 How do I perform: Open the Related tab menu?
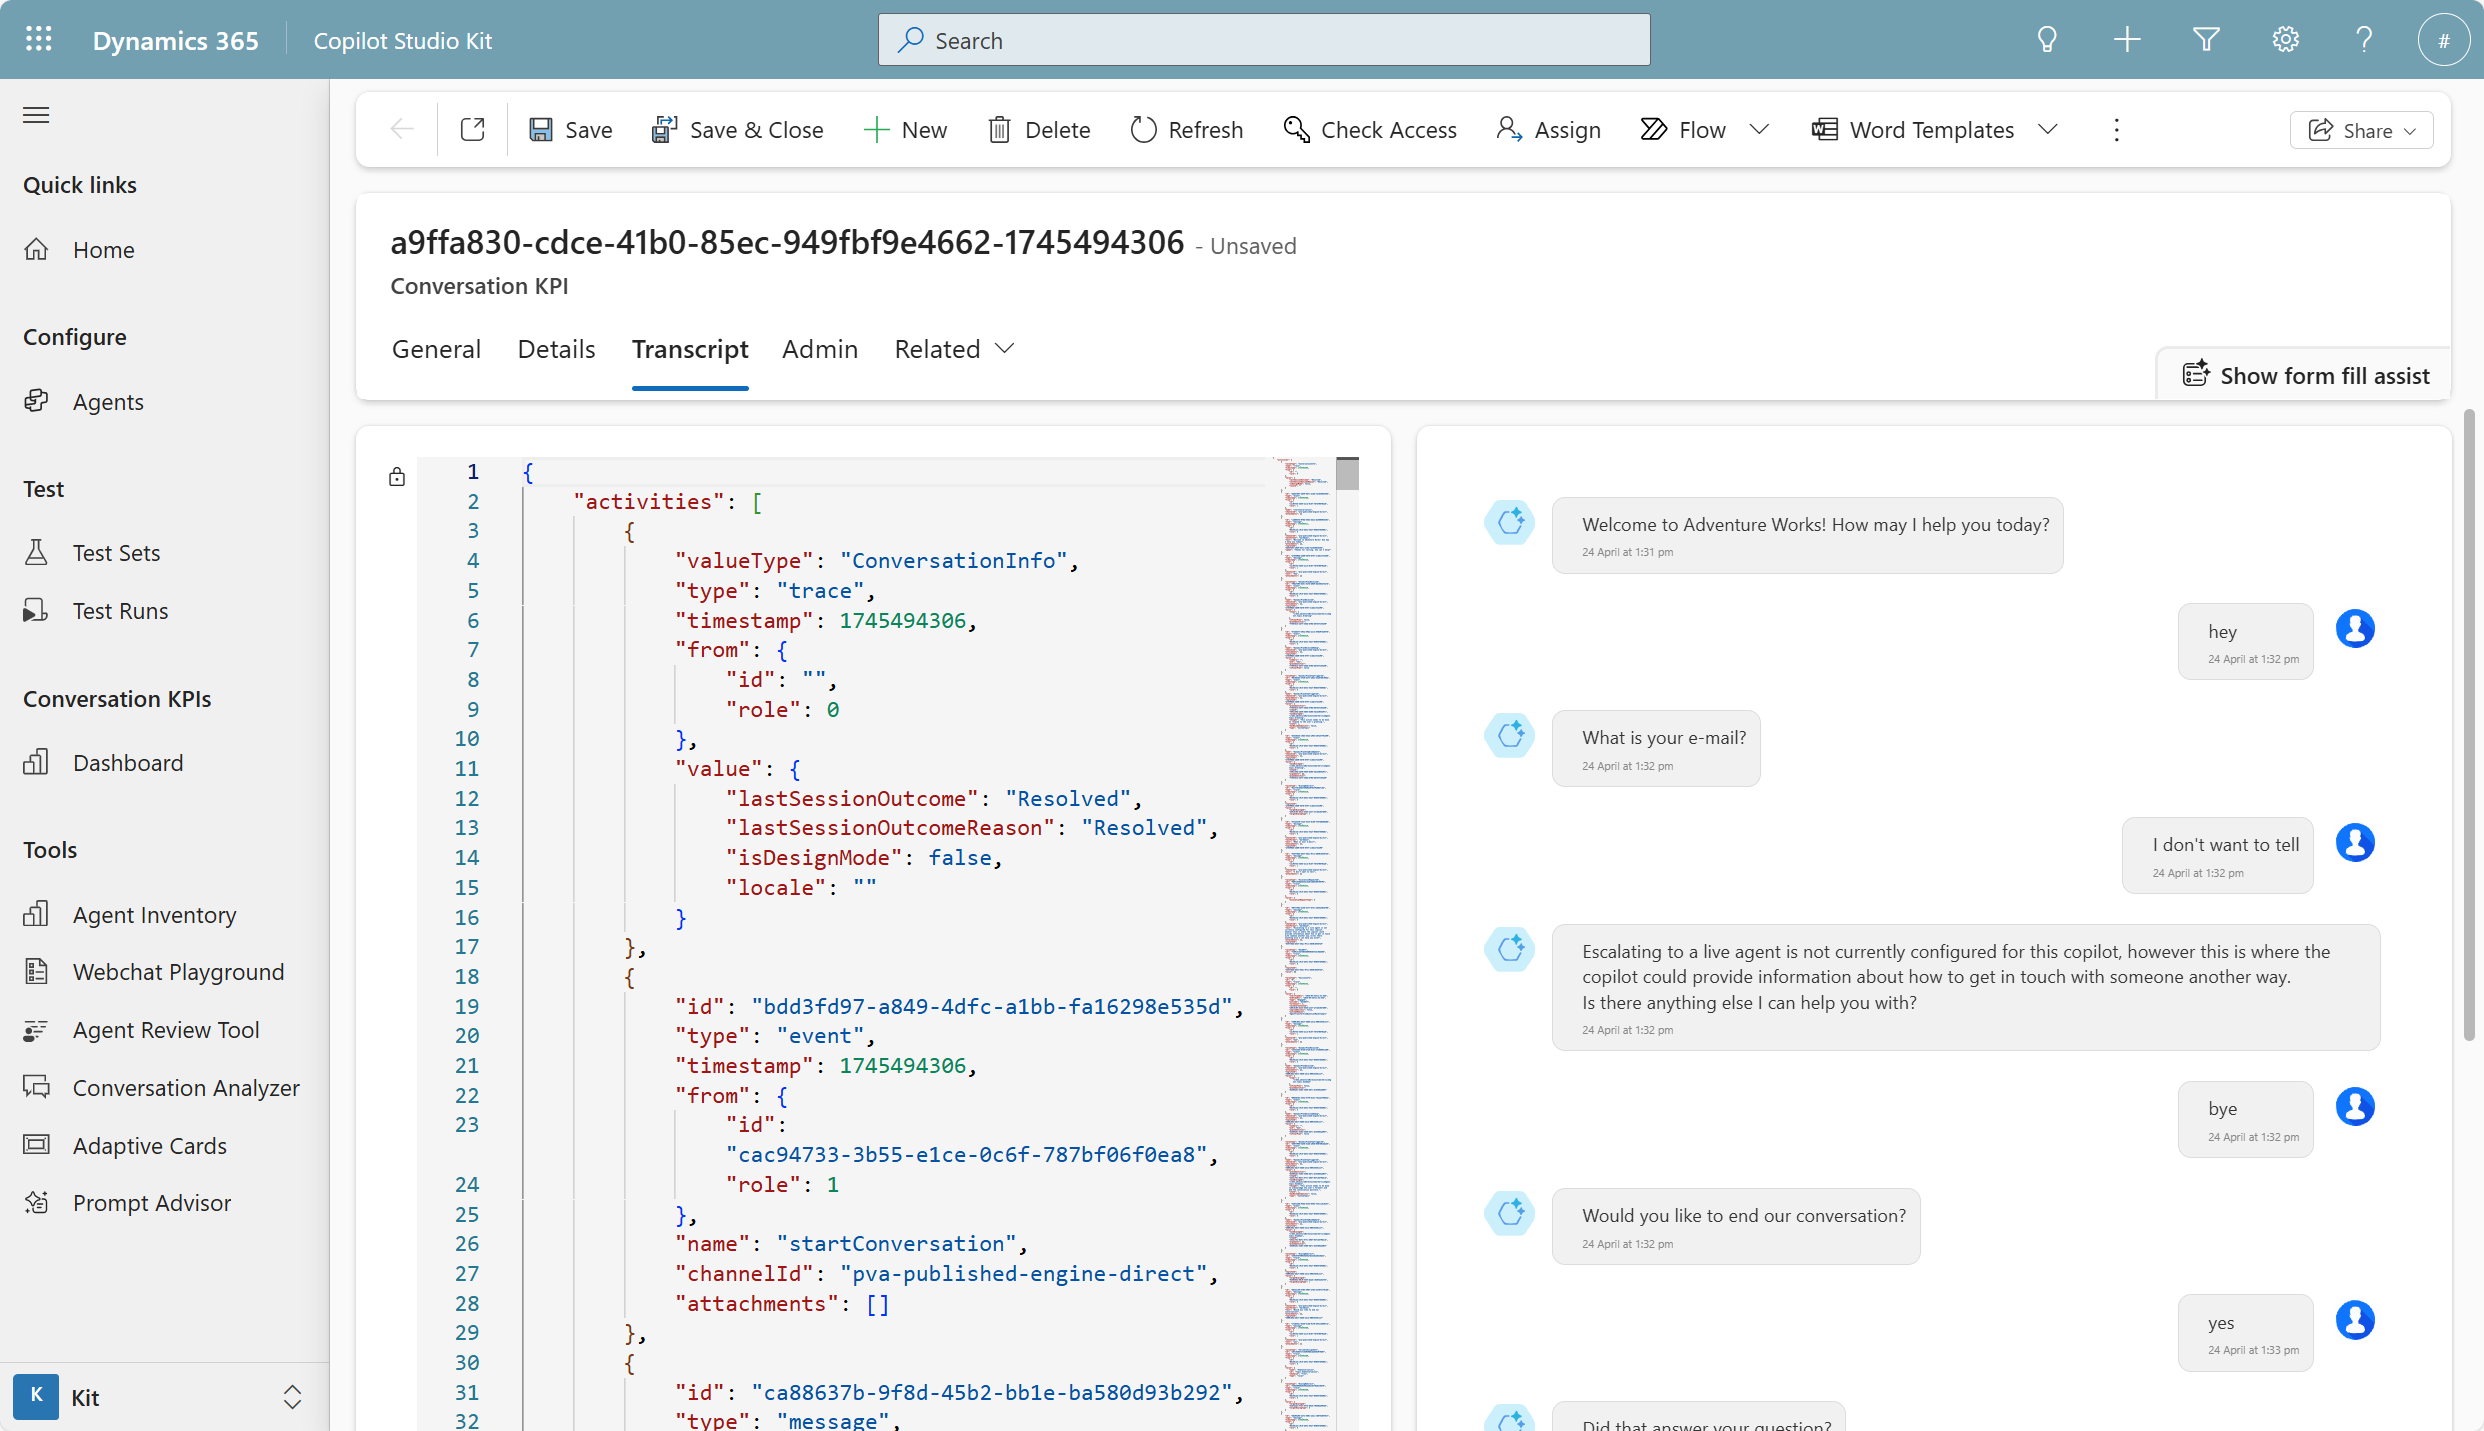[954, 349]
